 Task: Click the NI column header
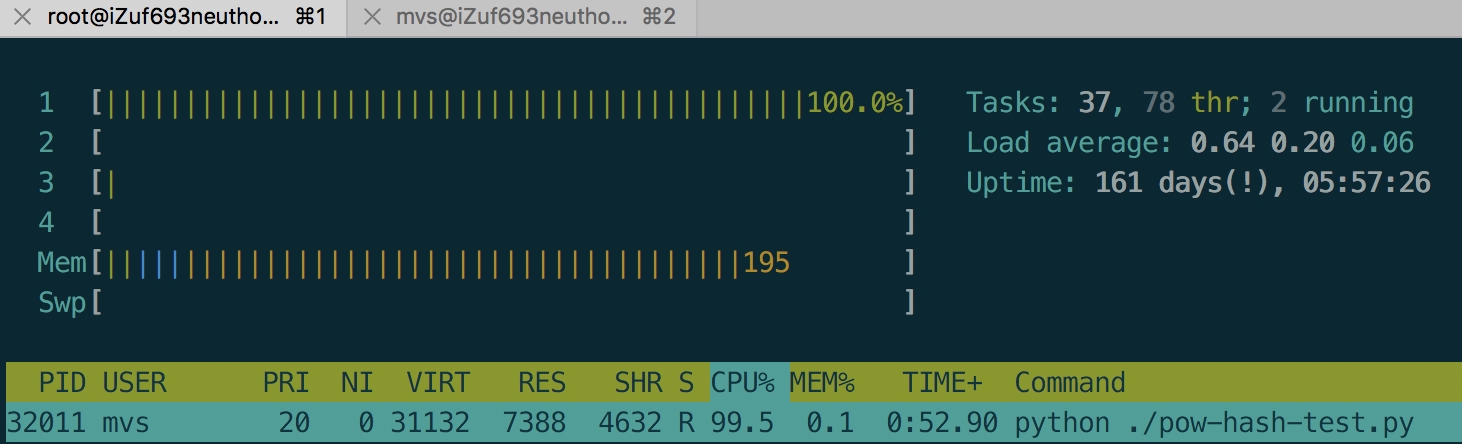coord(357,383)
